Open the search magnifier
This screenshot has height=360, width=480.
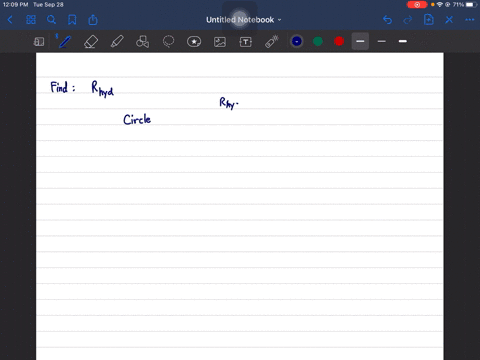51,20
